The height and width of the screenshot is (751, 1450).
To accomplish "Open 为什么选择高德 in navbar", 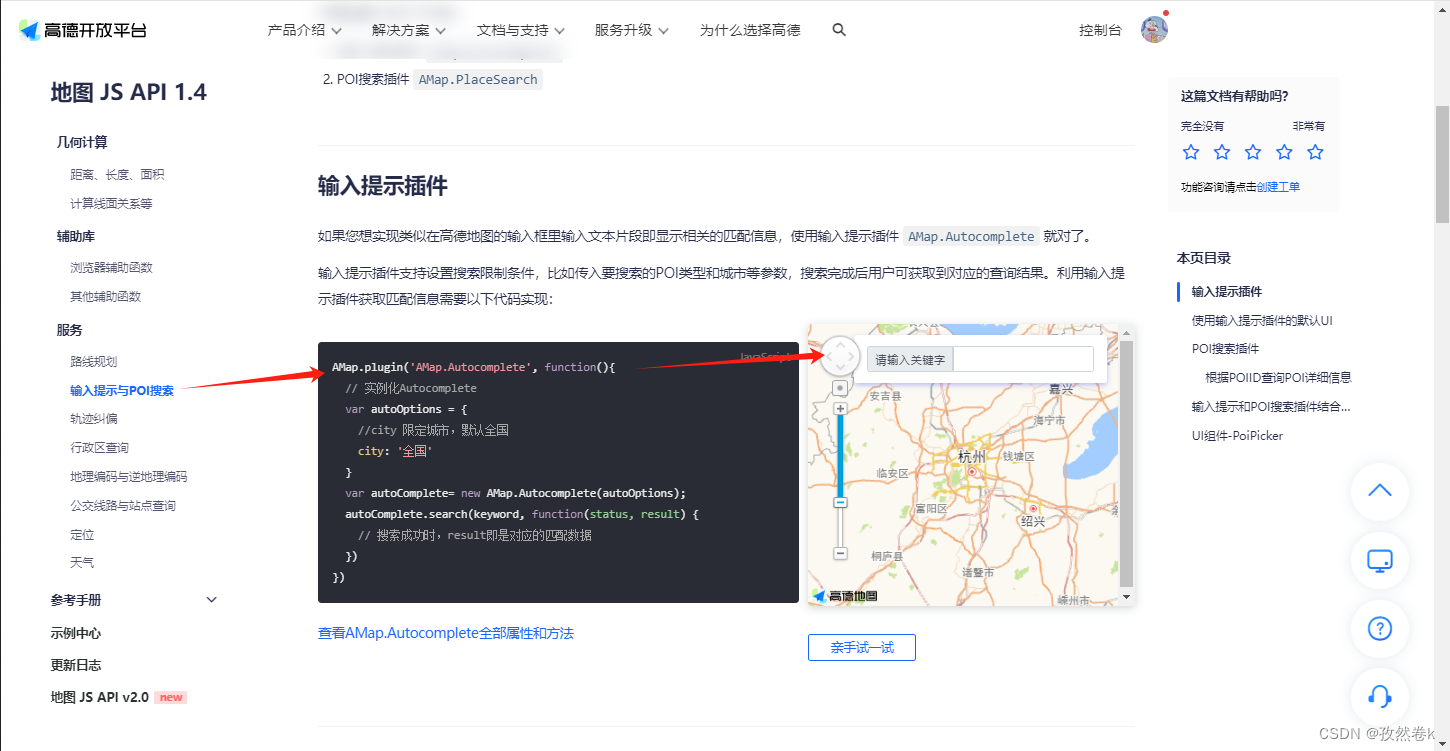I will pos(750,30).
